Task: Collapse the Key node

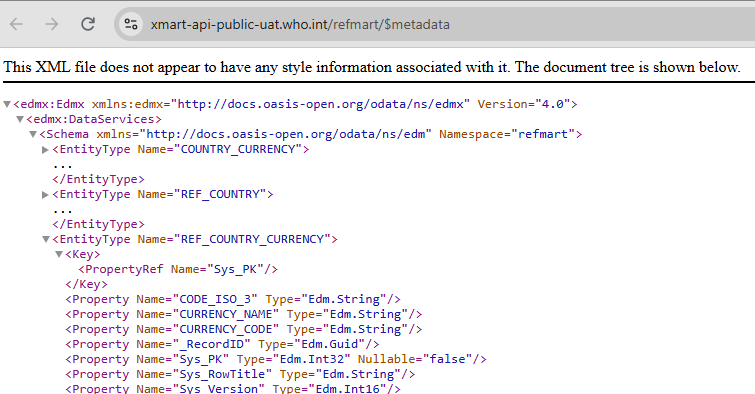Action: [59, 254]
